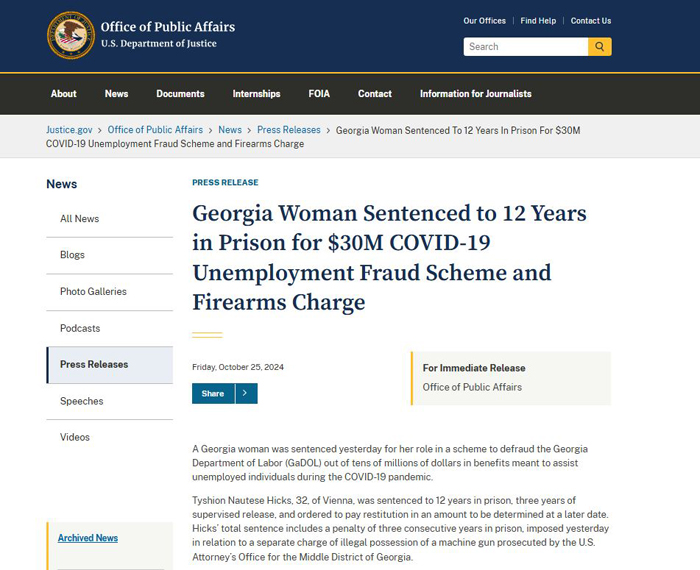The image size is (700, 570).
Task: Open Information for Journalists menu
Action: click(475, 94)
